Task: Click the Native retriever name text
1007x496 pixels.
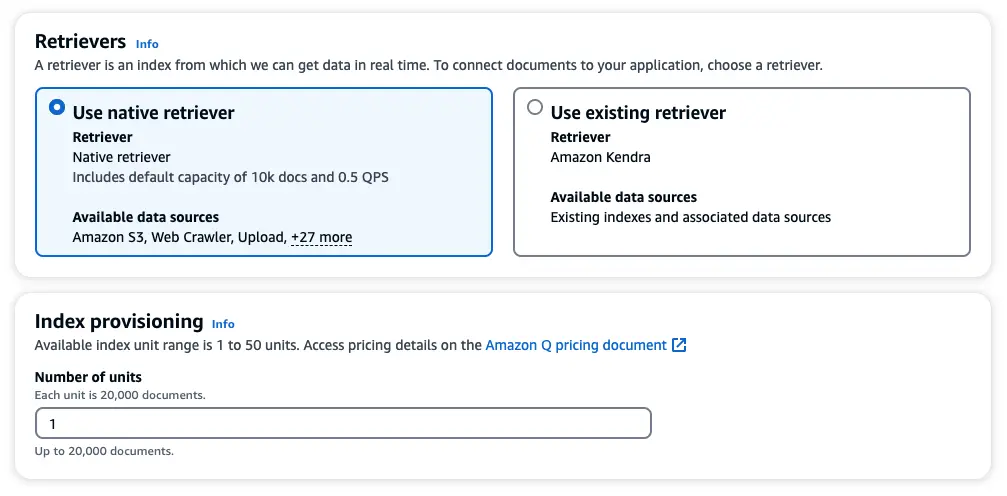Action: pyautogui.click(x=122, y=157)
